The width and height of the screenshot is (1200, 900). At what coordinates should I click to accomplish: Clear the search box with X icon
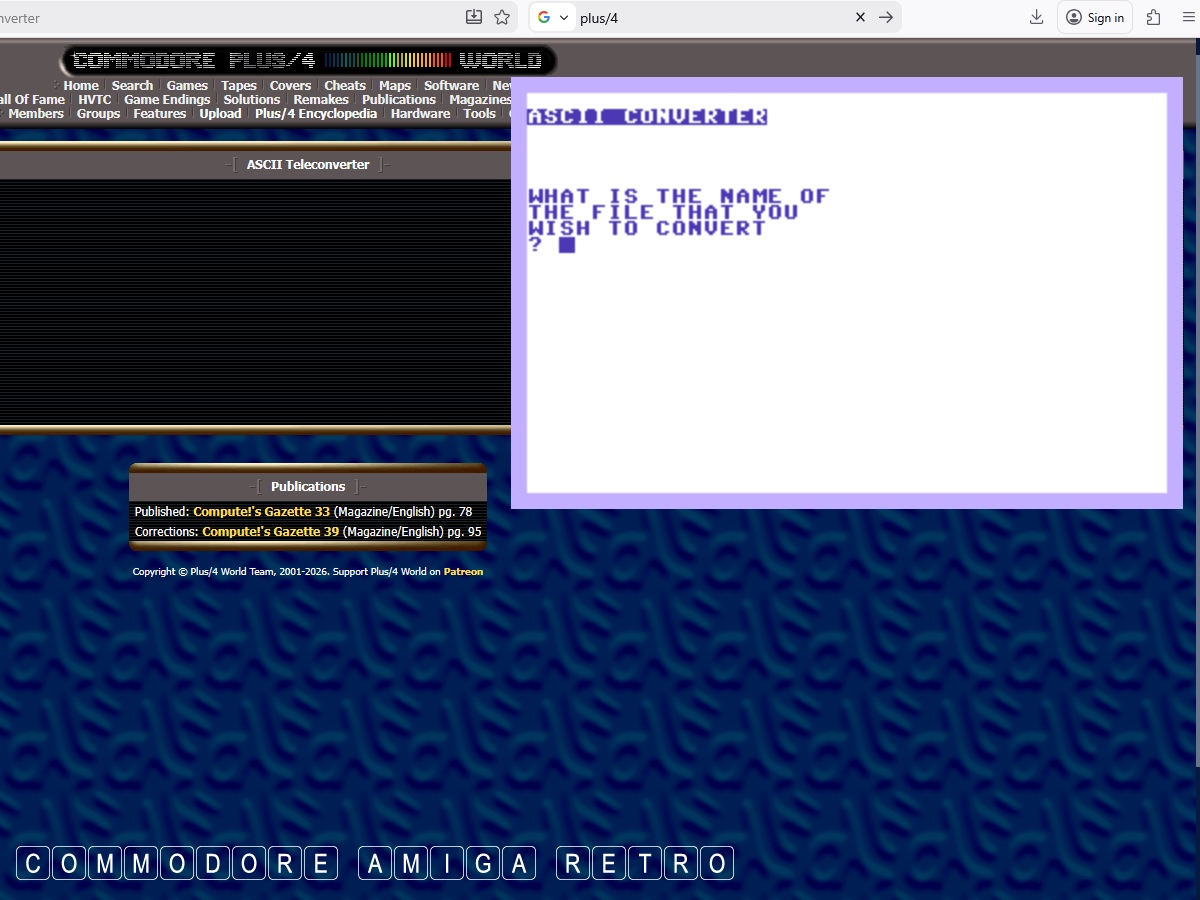[860, 17]
